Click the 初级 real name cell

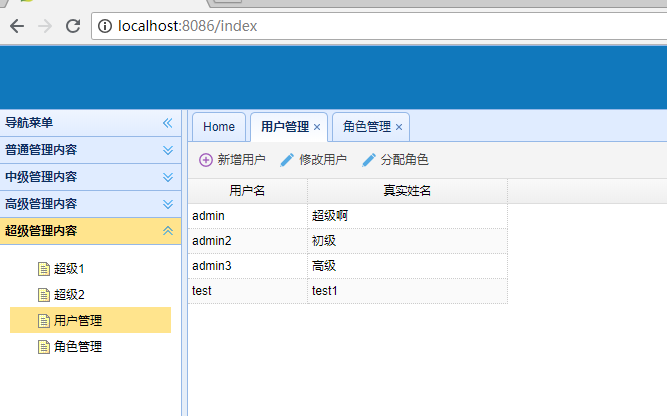pyautogui.click(x=408, y=241)
